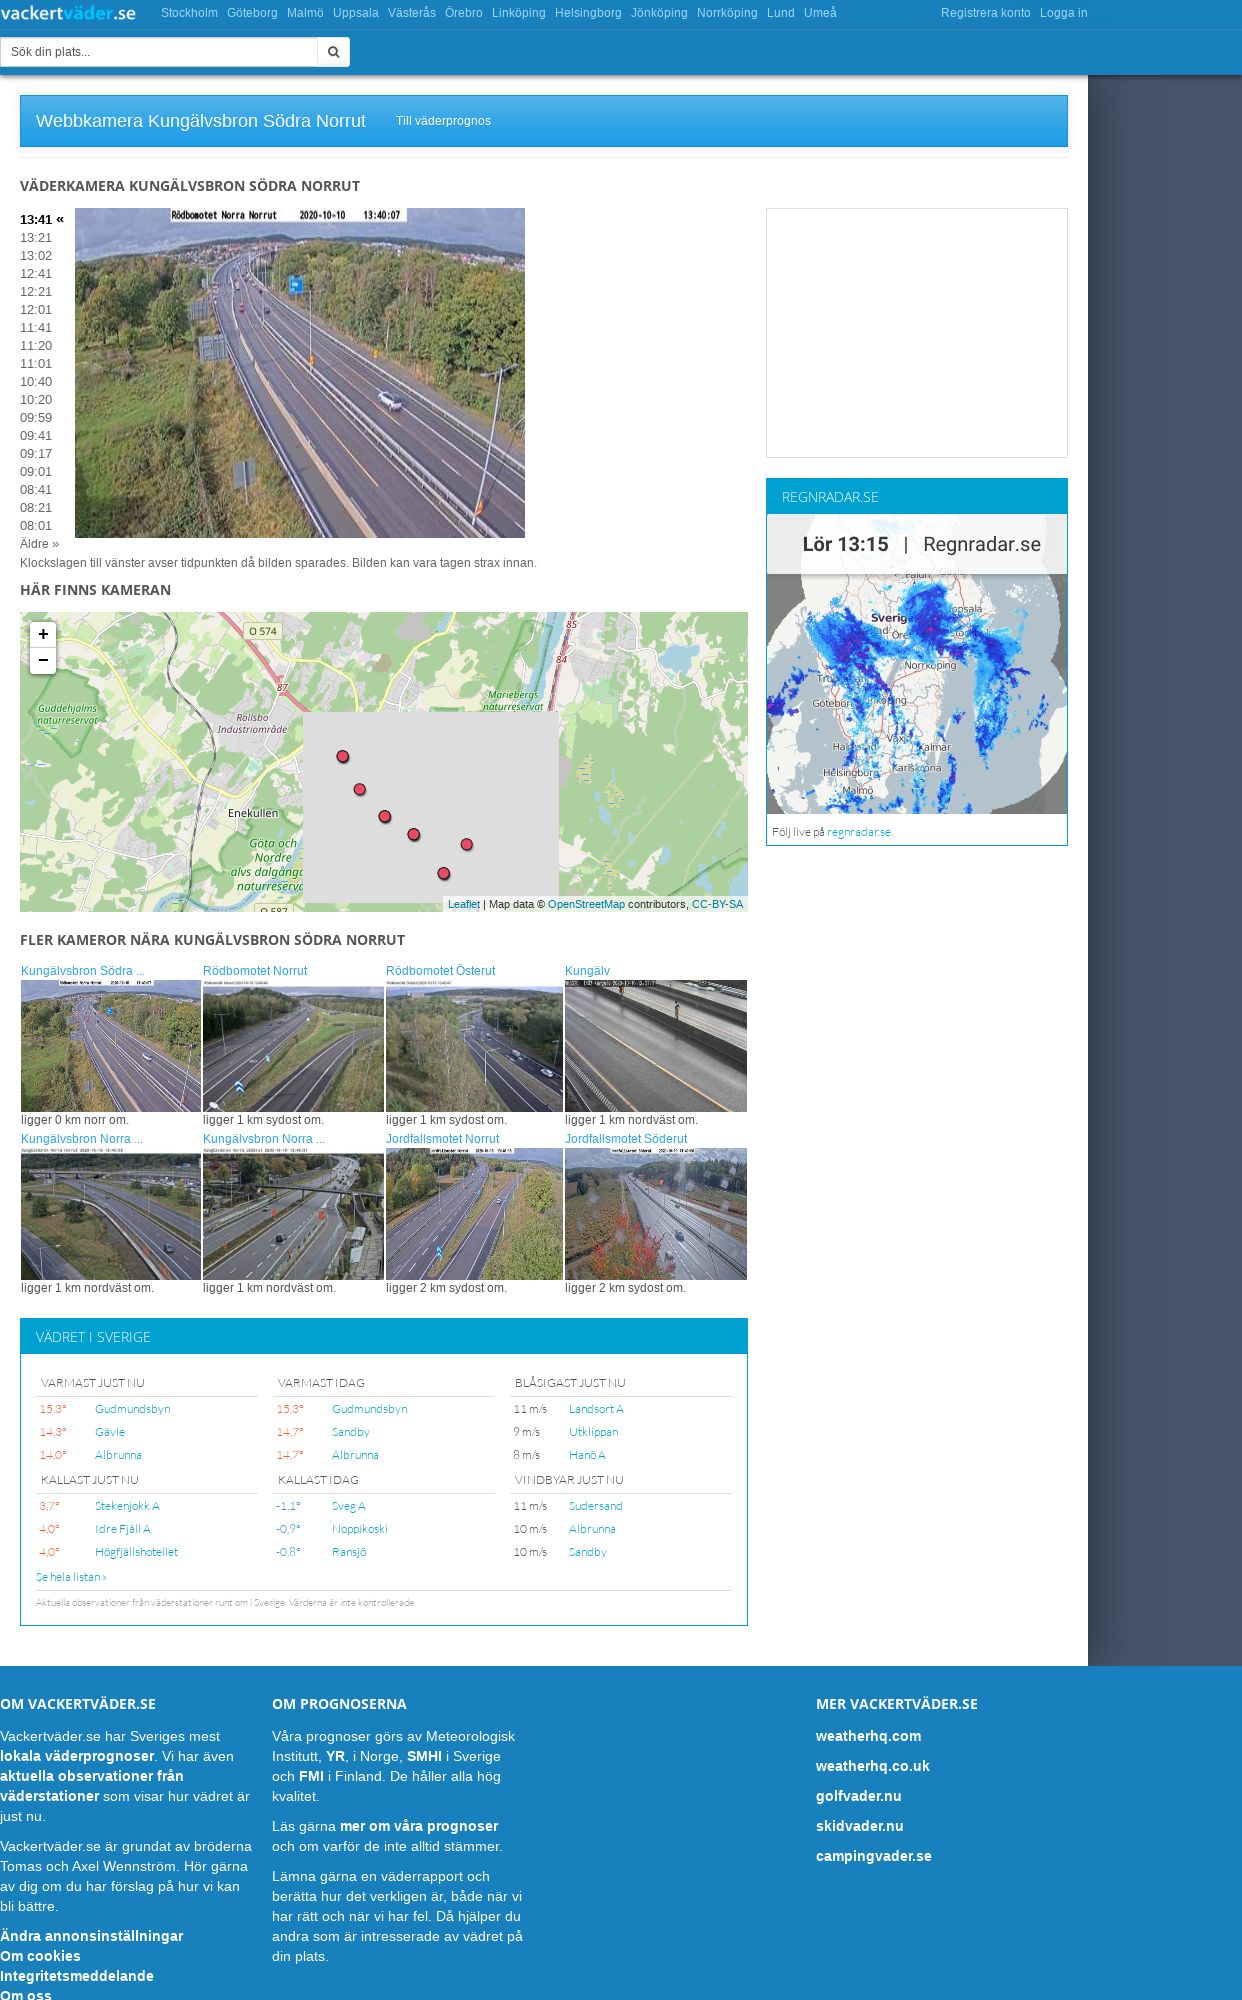Open Uppsala city link
Viewport: 1242px width, 2000px height.
click(x=356, y=13)
